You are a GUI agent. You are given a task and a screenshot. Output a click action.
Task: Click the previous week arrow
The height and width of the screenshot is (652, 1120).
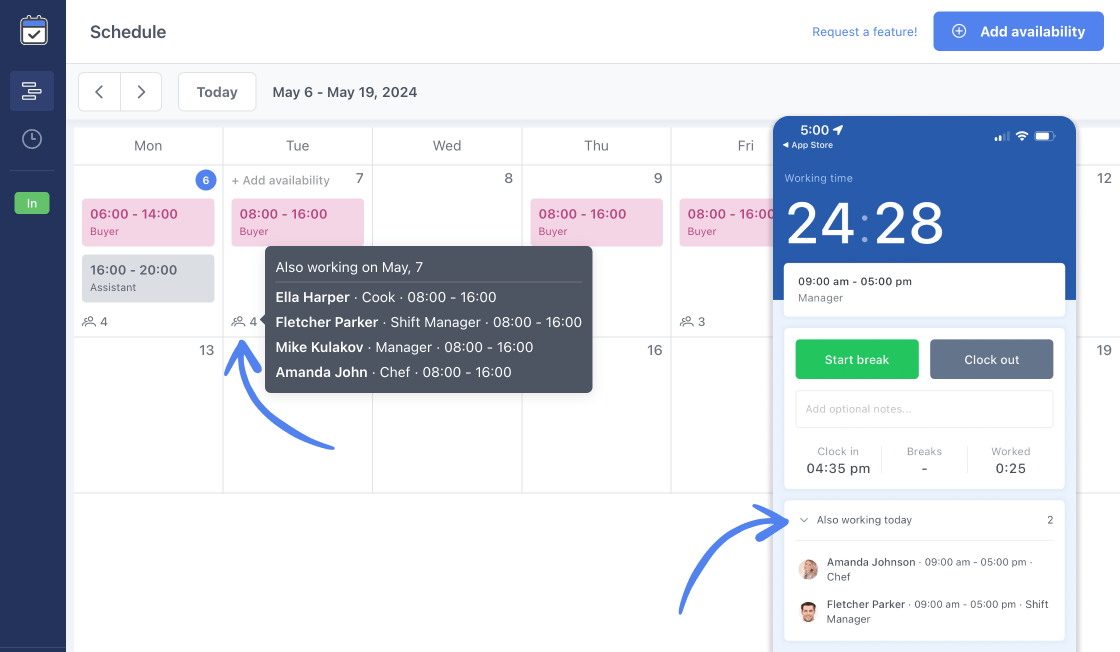click(x=99, y=91)
